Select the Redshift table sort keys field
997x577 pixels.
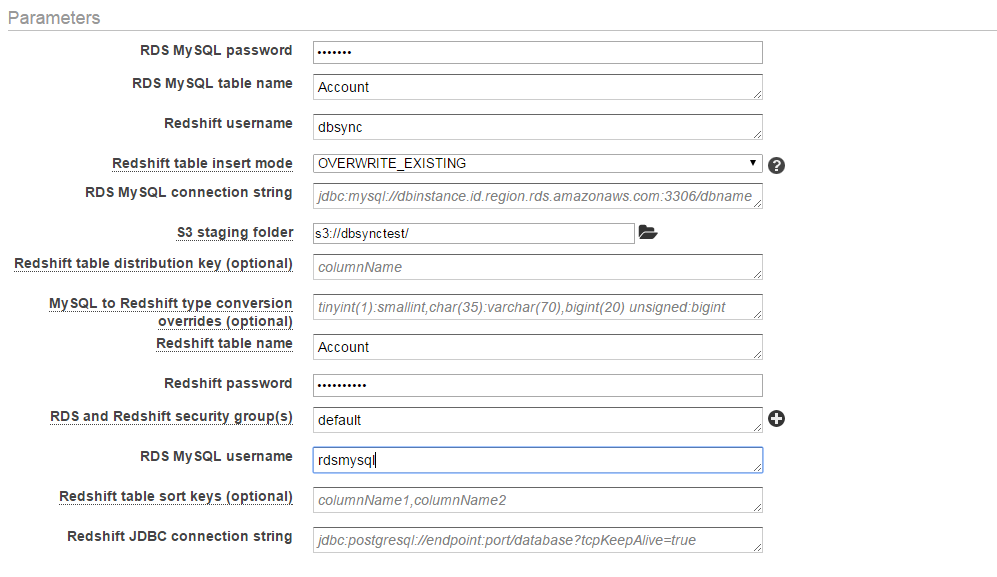point(537,500)
